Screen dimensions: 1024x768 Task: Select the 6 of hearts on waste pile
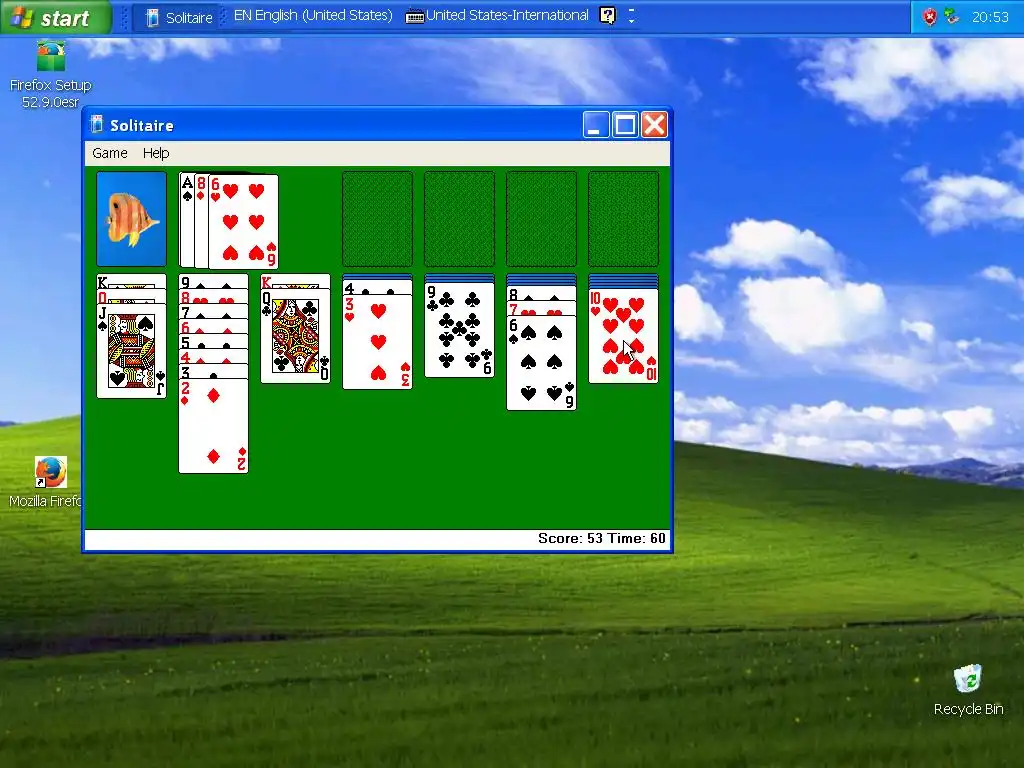(x=244, y=221)
